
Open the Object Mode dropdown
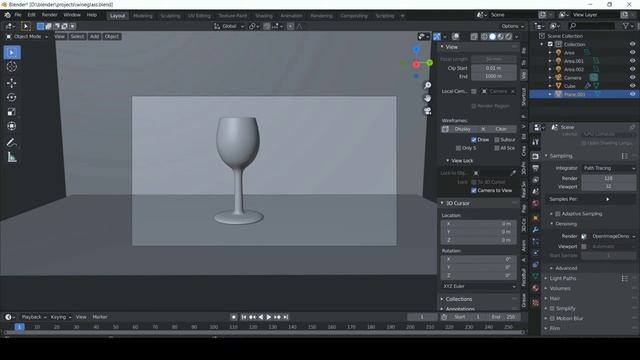(26, 37)
